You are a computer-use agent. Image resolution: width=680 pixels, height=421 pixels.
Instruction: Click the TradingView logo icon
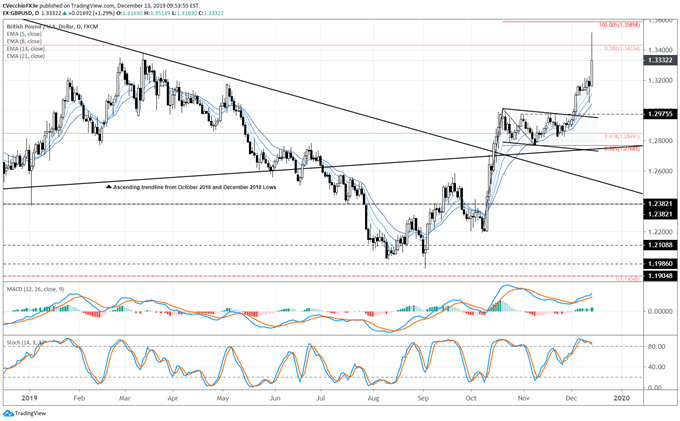click(8, 413)
